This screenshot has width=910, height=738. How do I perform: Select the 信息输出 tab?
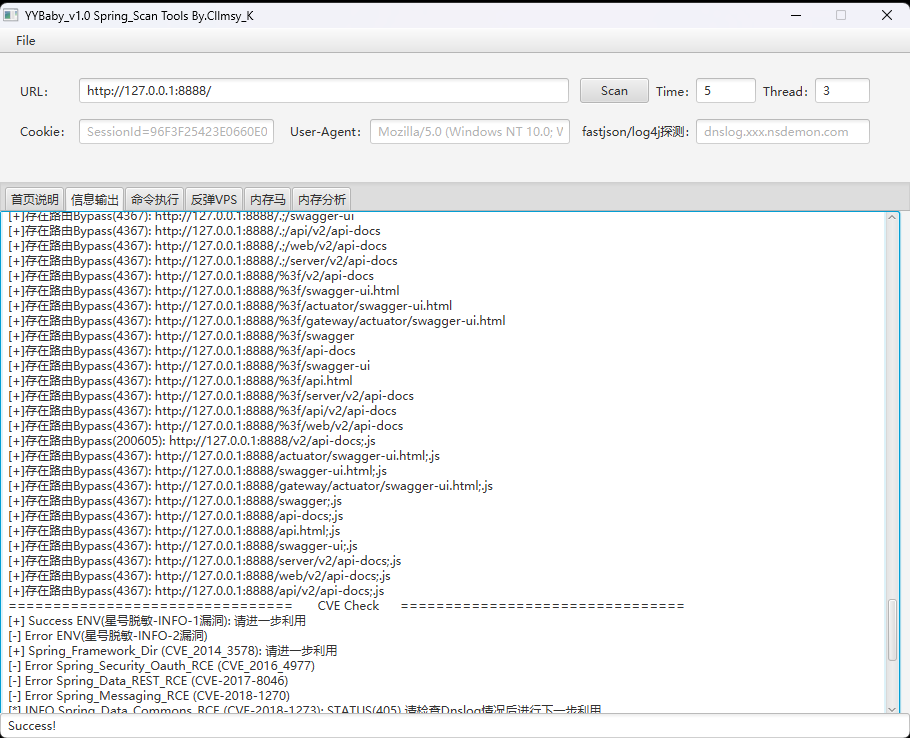point(95,200)
